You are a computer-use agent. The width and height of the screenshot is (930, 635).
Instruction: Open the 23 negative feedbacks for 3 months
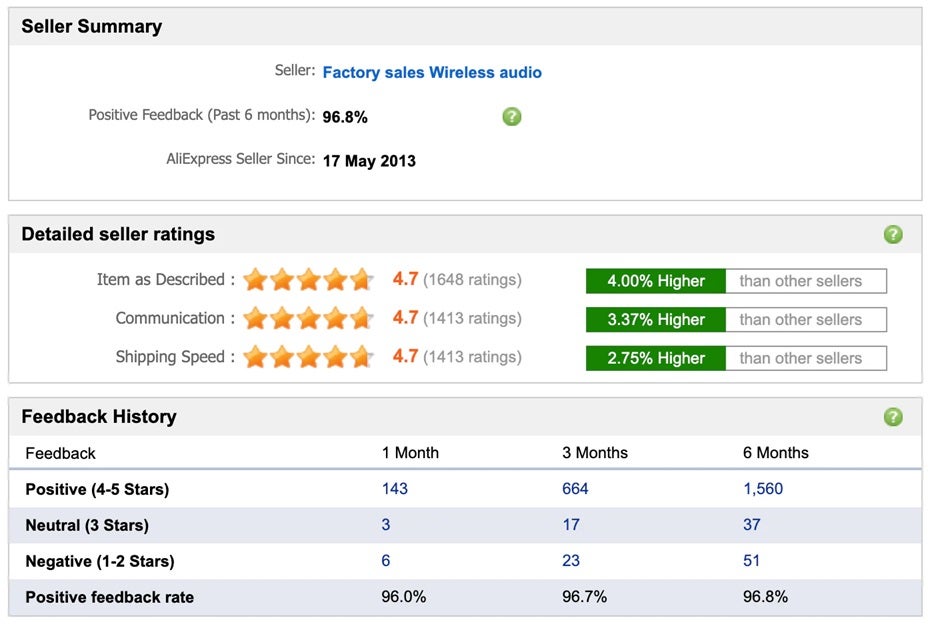571,561
